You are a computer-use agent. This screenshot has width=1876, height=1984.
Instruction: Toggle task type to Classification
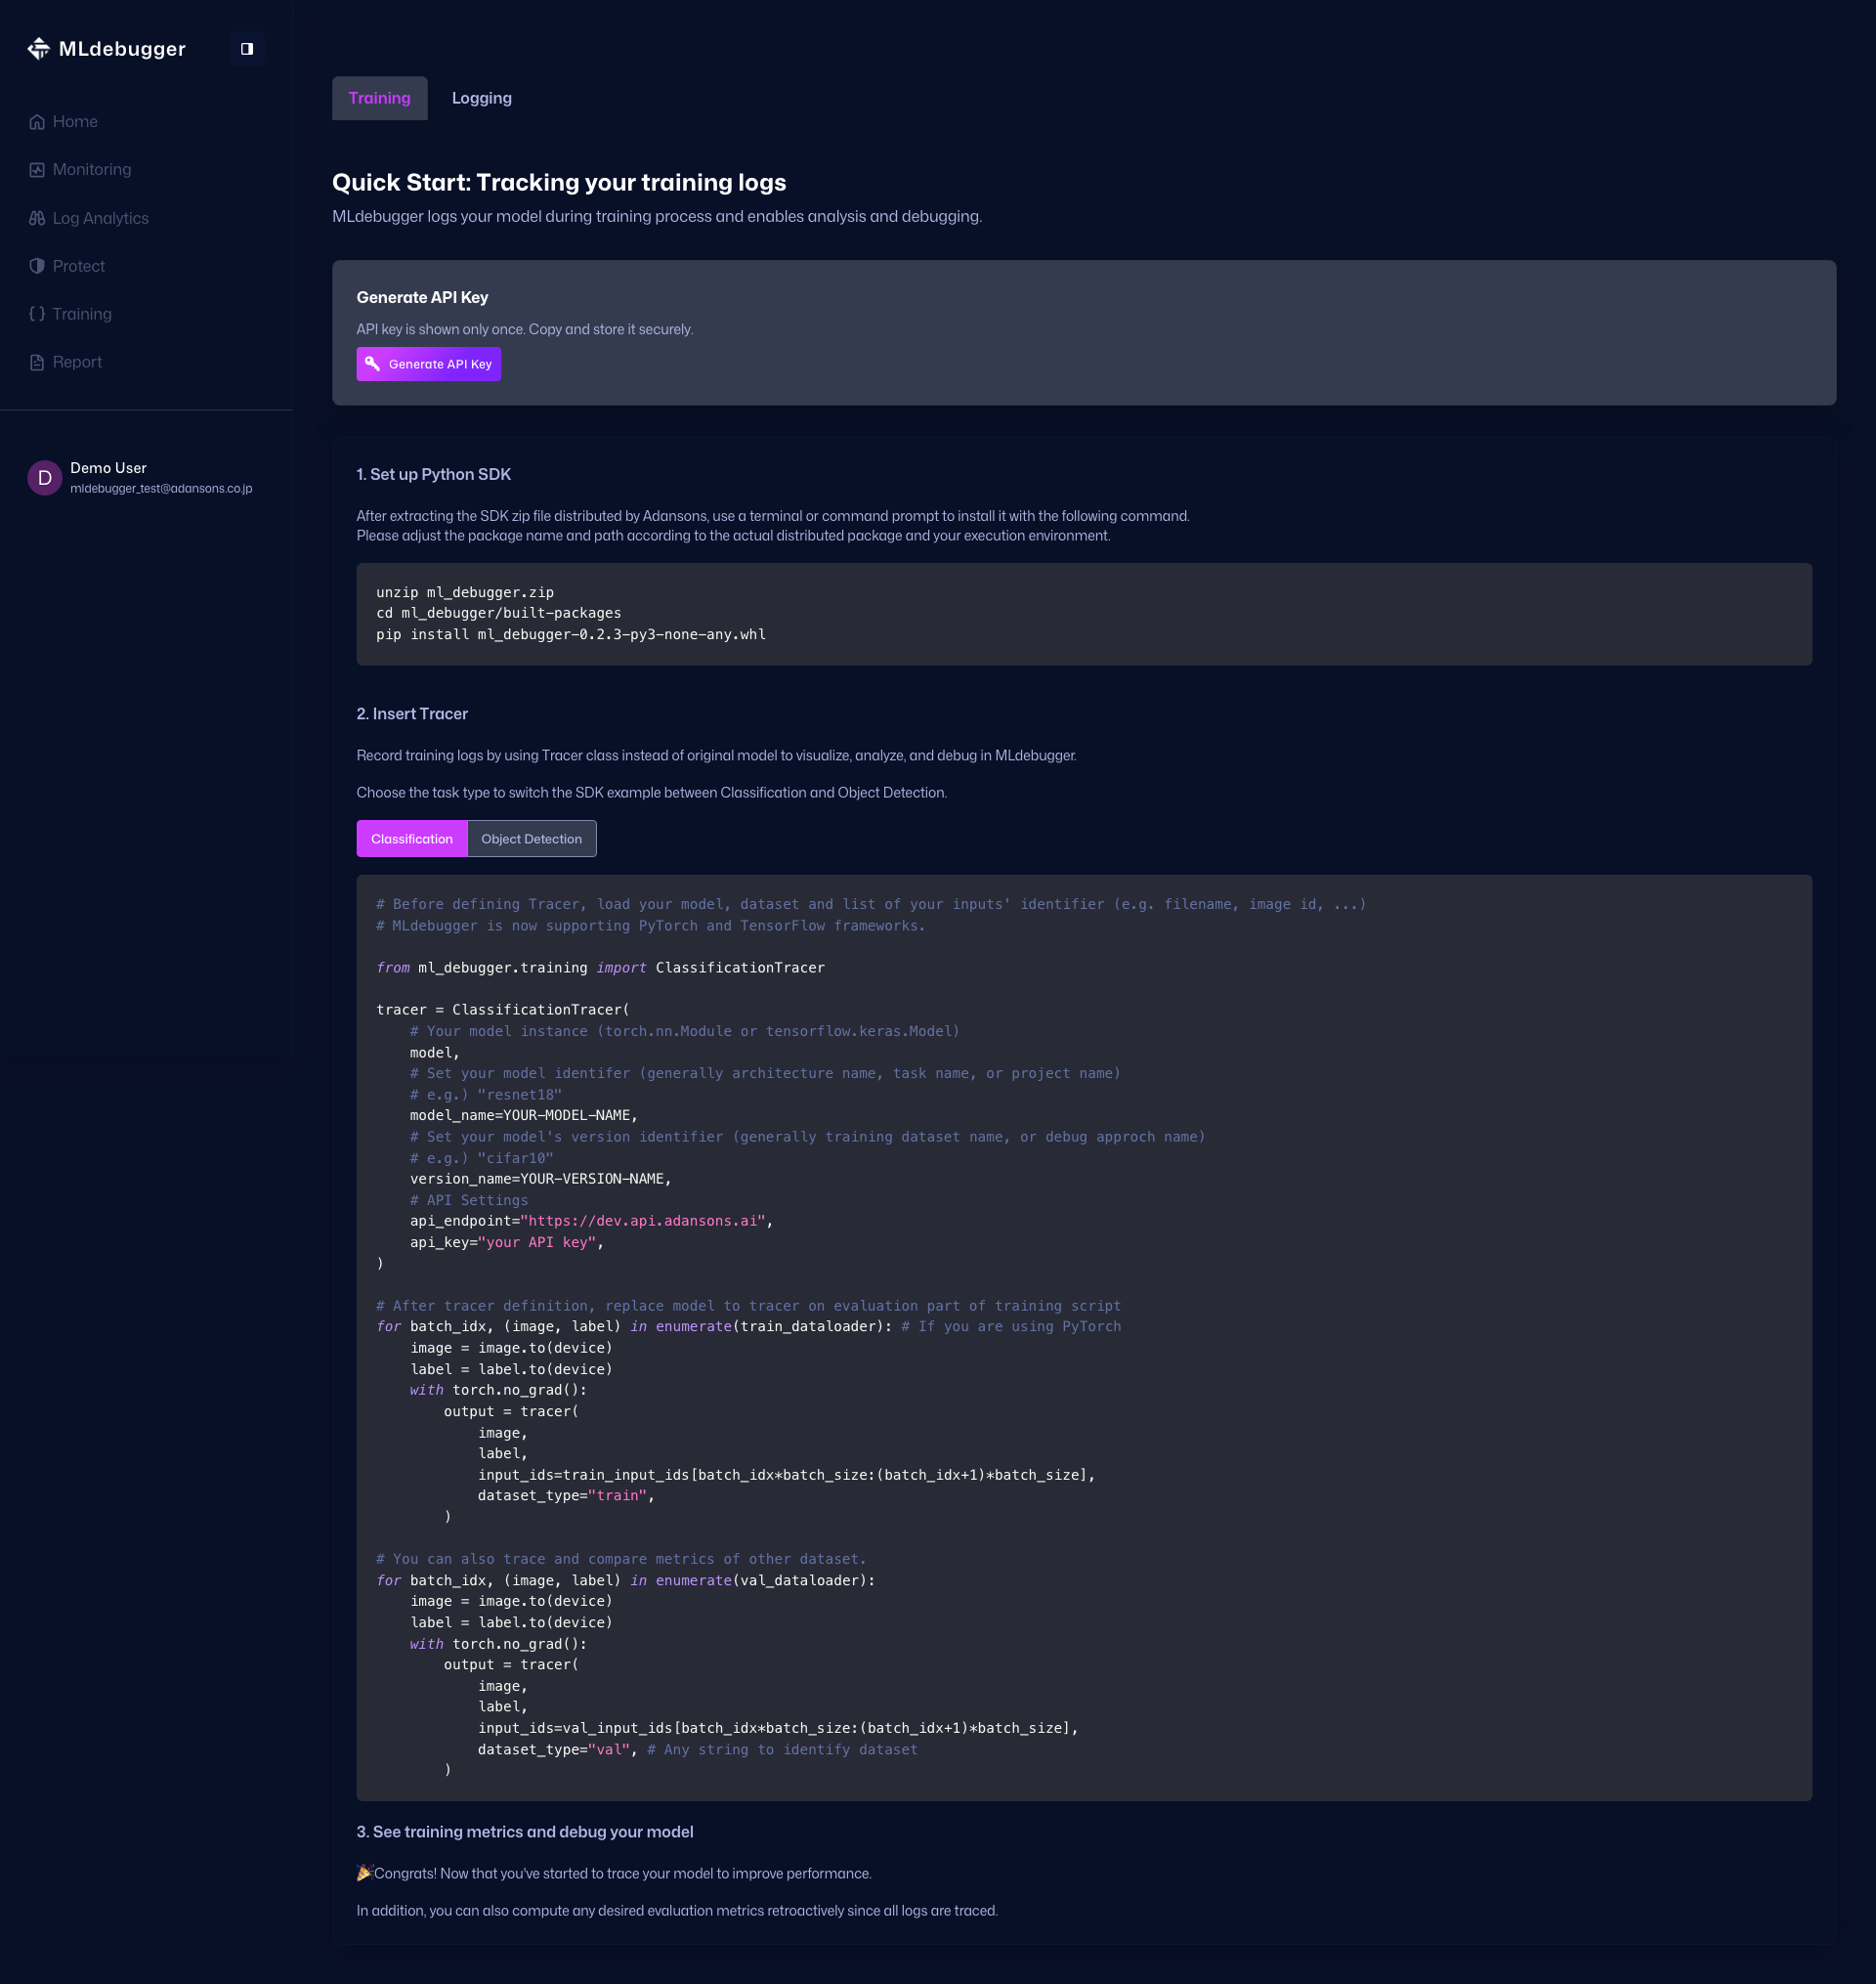[x=411, y=839]
